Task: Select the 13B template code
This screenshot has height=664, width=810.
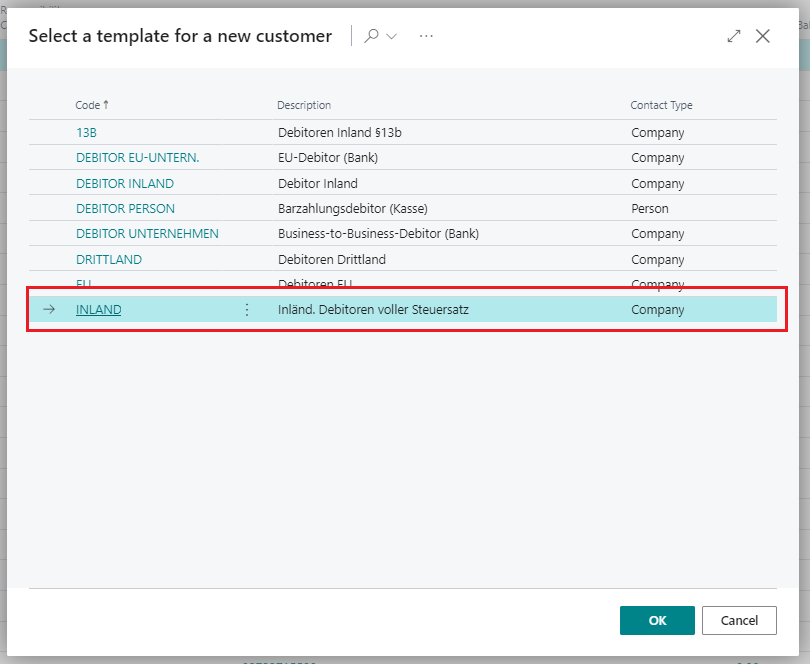Action: (86, 133)
